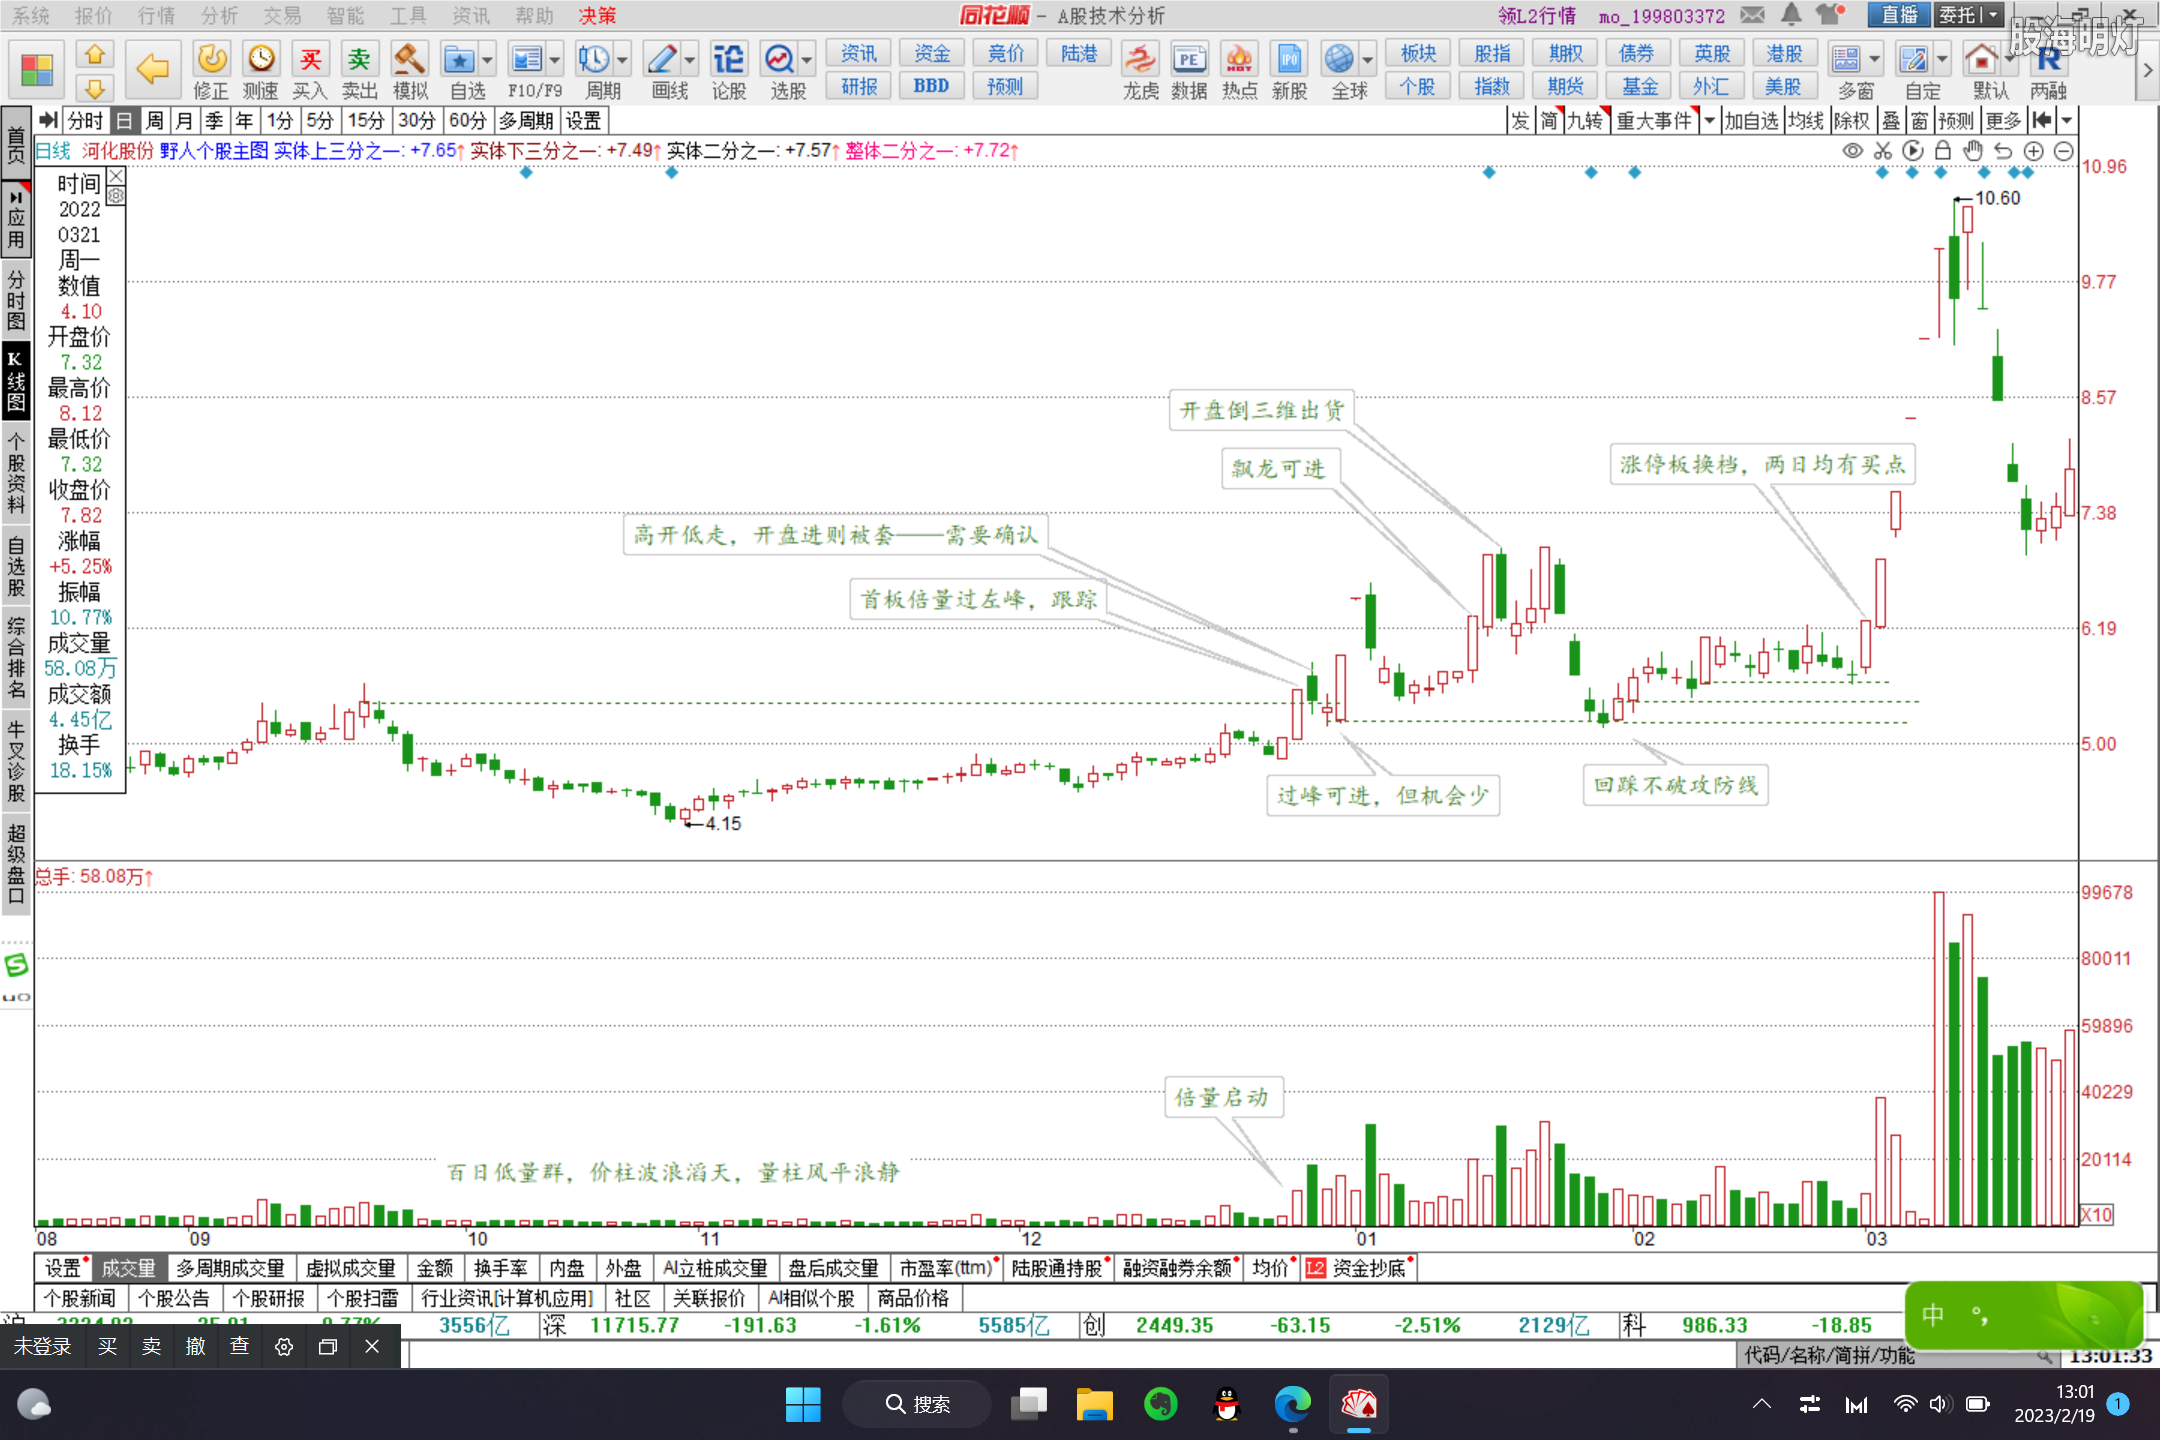Click the 自选 watchlist star icon
Image resolution: width=2160 pixels, height=1440 pixels.
[x=459, y=60]
